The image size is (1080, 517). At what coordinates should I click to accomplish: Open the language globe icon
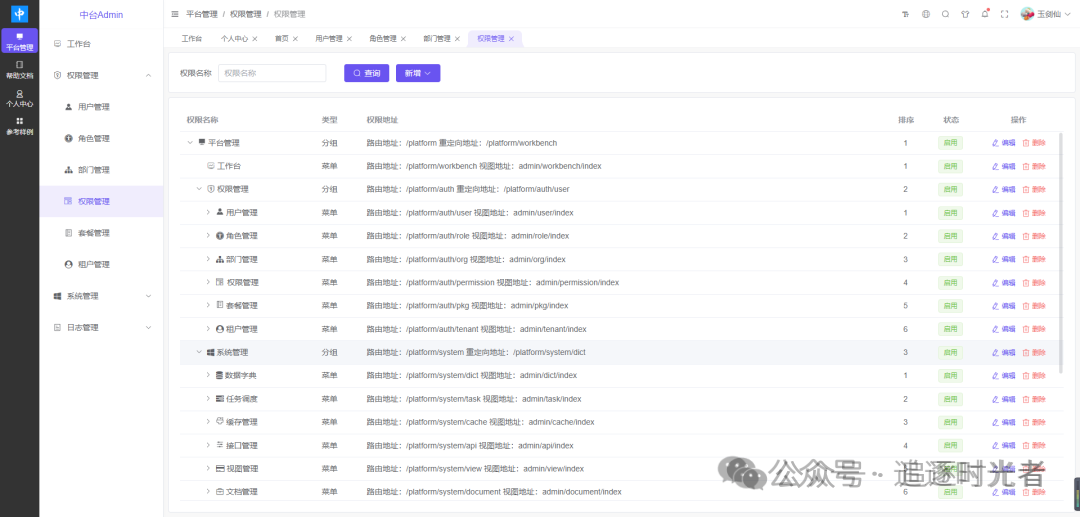click(926, 14)
